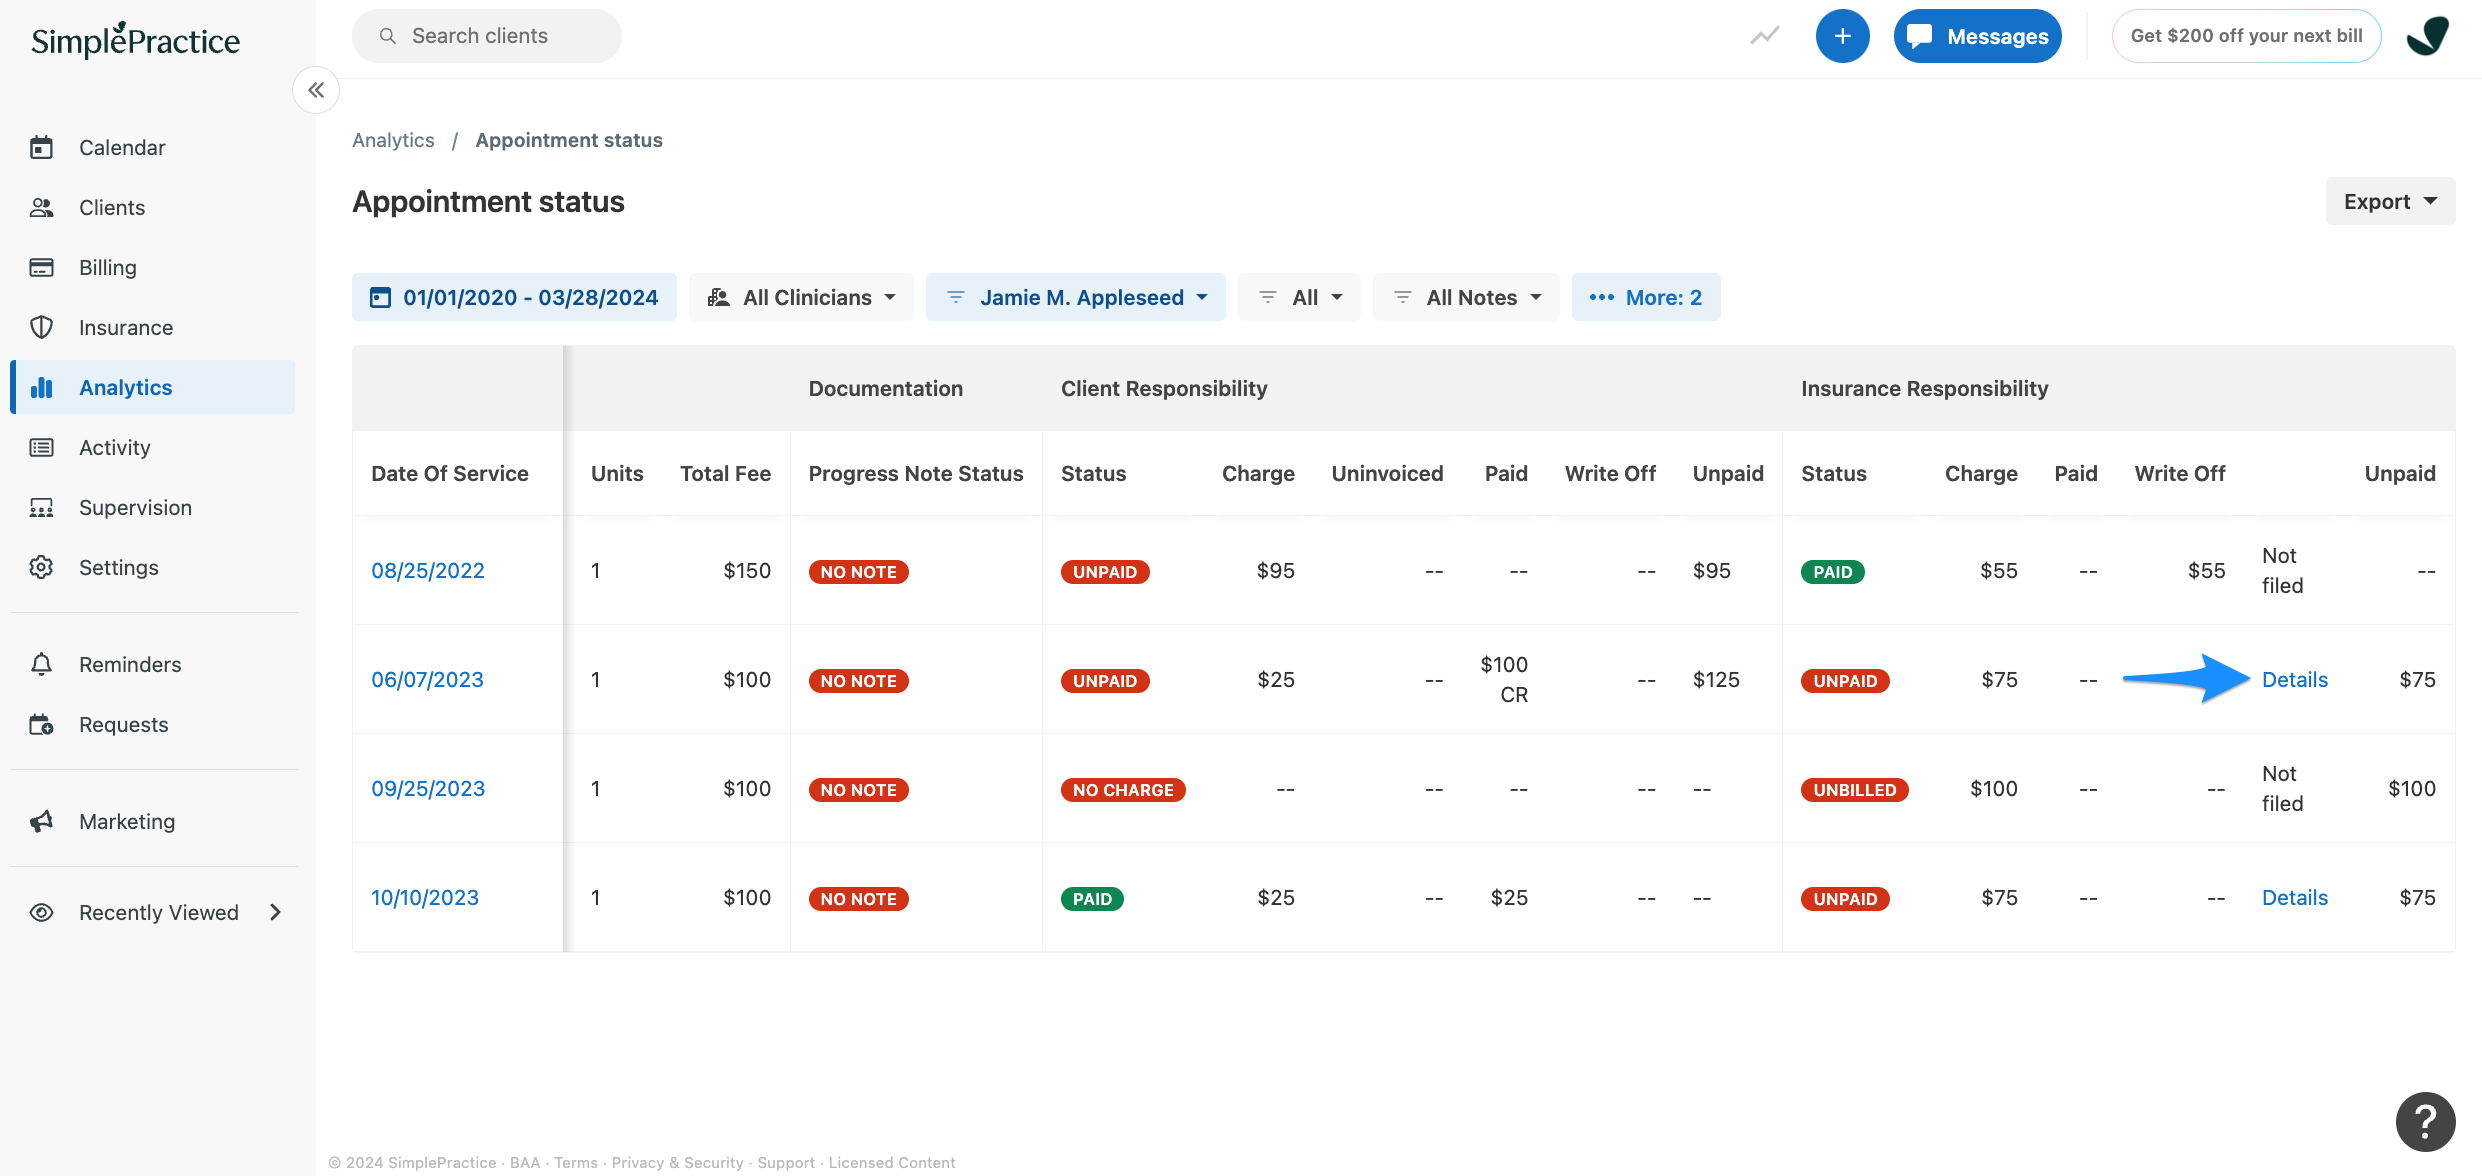Open Reminders from the sidebar
This screenshot has height=1176, width=2482.
(129, 664)
